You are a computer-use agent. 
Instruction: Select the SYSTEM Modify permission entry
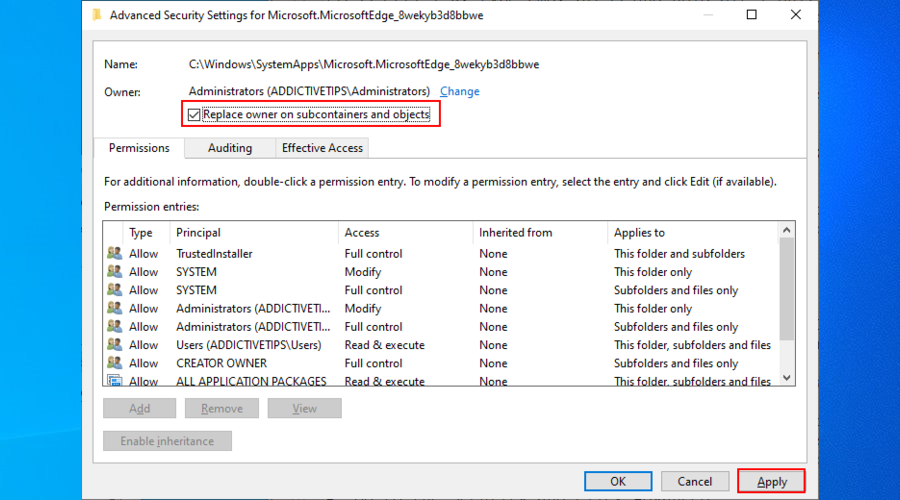[x=441, y=272]
